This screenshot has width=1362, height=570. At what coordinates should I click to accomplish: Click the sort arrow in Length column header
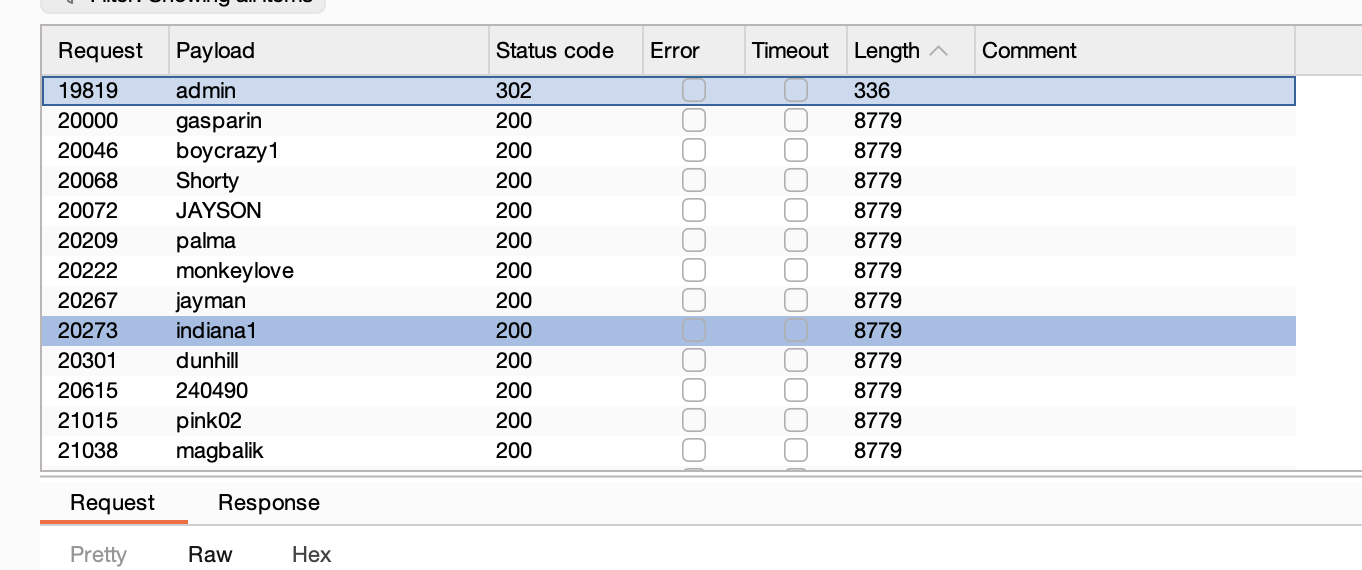click(938, 51)
